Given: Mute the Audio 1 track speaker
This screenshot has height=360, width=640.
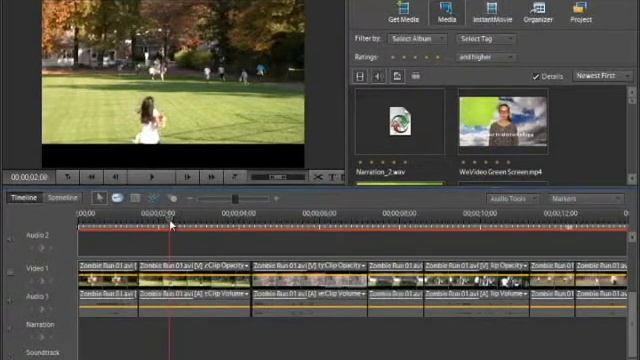Looking at the screenshot, I should pyautogui.click(x=10, y=300).
